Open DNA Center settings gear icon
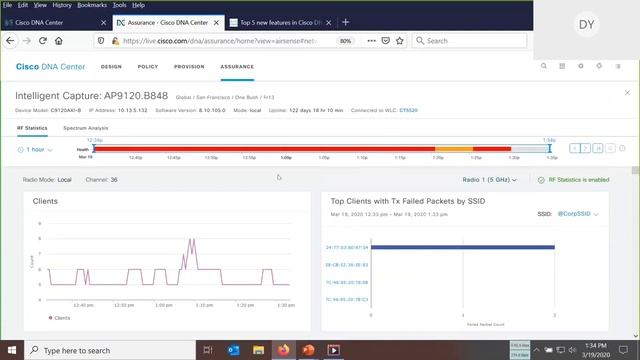The height and width of the screenshot is (360, 640). [x=581, y=66]
